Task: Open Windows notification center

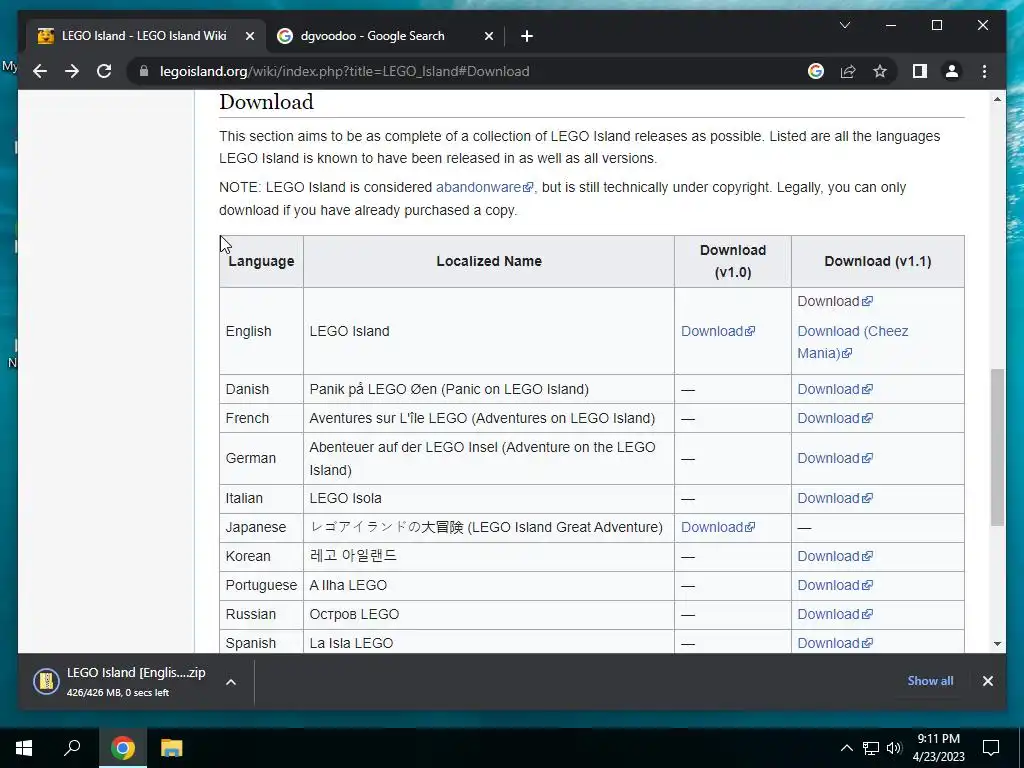Action: [991, 748]
